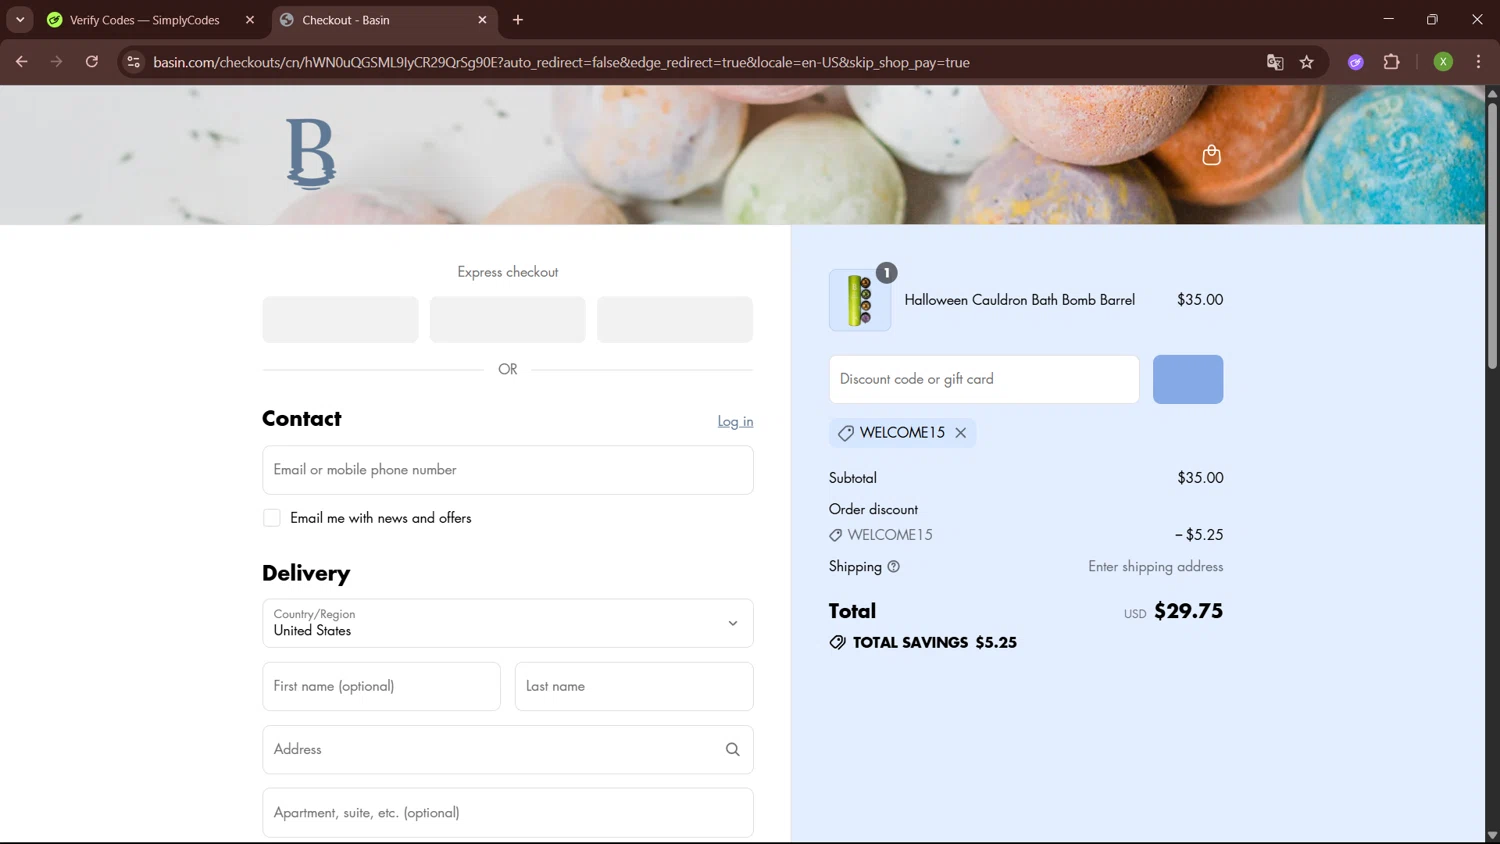
Task: Click the Address input field
Action: pos(508,750)
